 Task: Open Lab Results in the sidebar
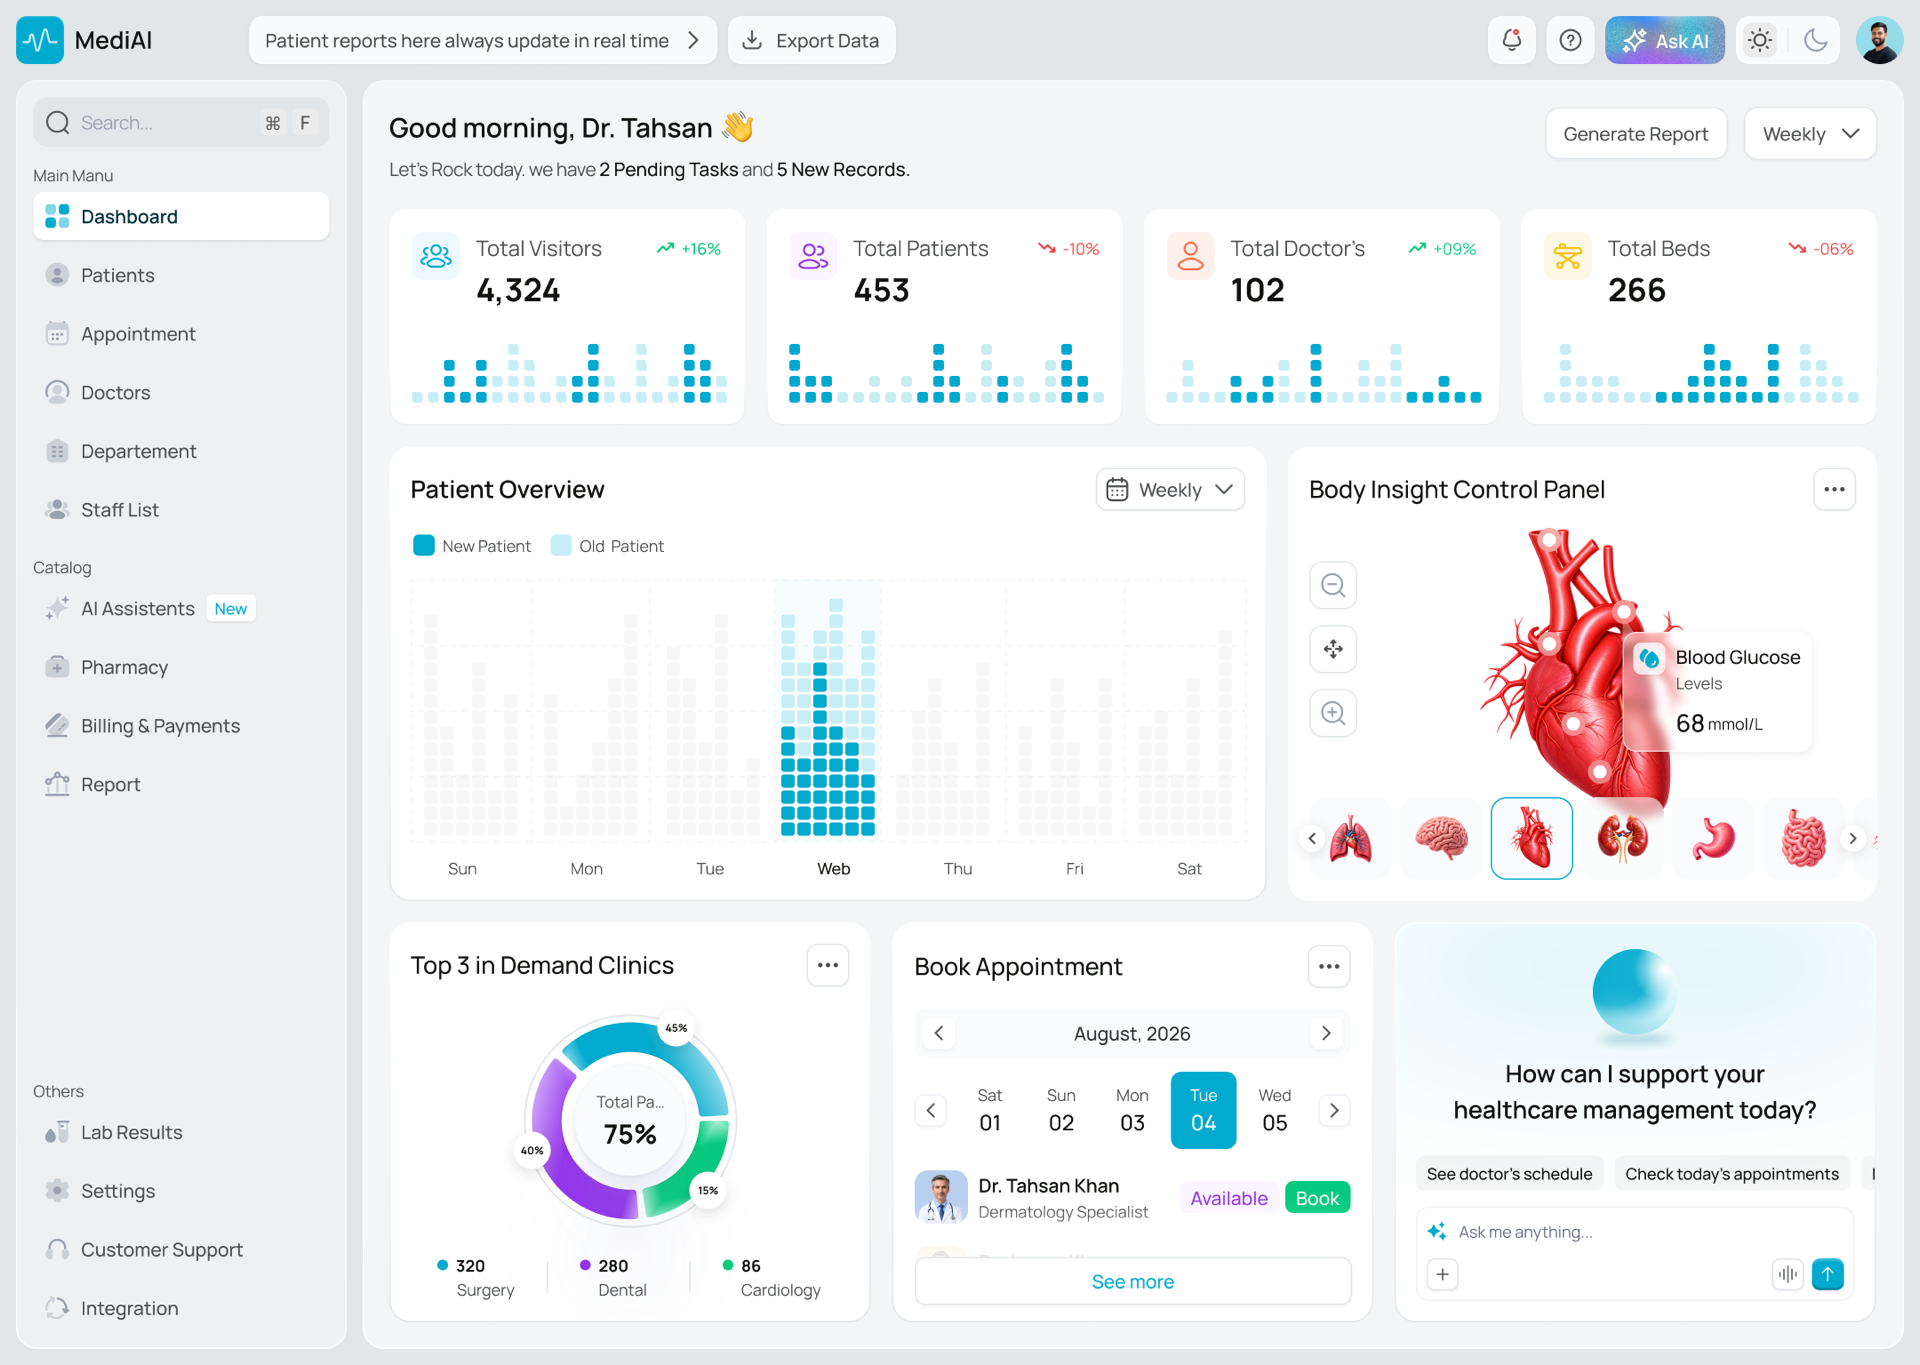pos(181,1132)
